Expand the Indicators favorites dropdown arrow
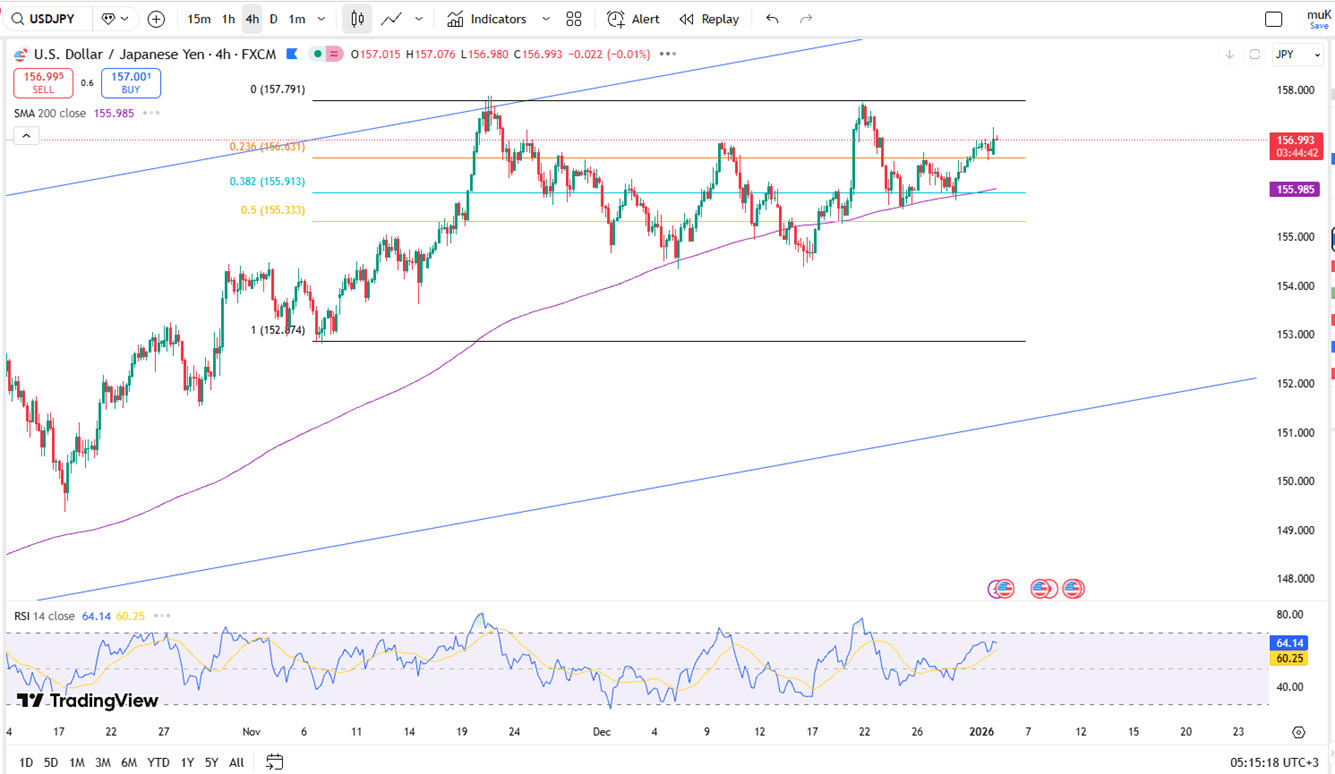 pyautogui.click(x=545, y=19)
